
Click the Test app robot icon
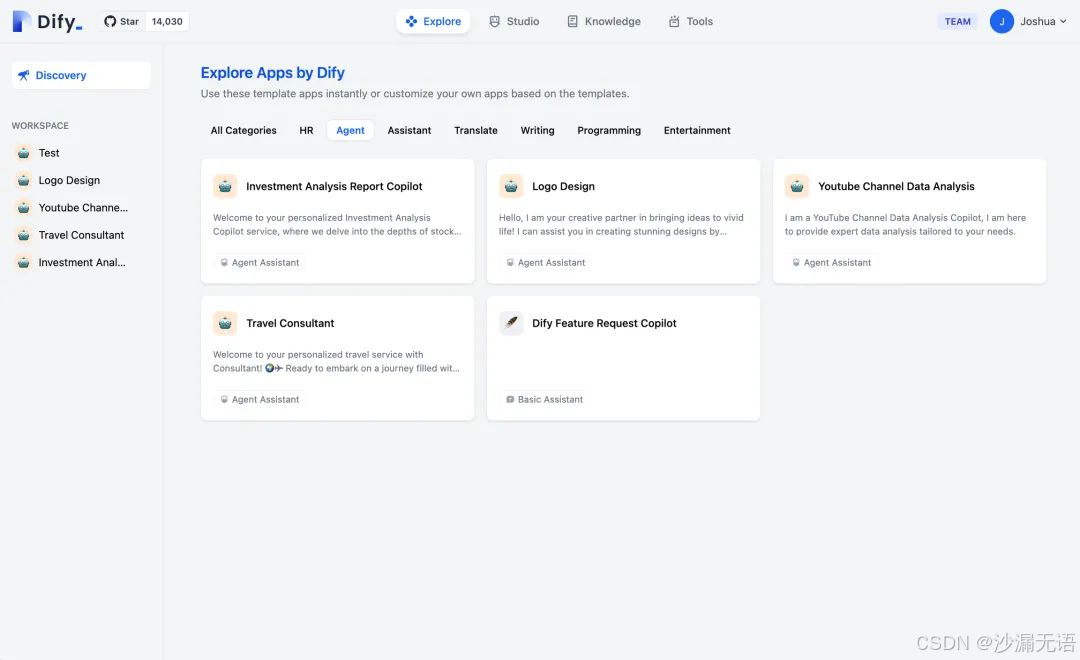(x=23, y=153)
